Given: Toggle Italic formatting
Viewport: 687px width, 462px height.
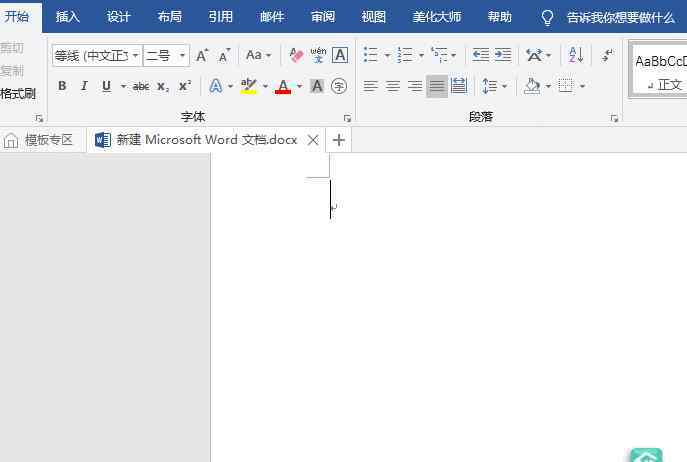Looking at the screenshot, I should click(x=84, y=86).
